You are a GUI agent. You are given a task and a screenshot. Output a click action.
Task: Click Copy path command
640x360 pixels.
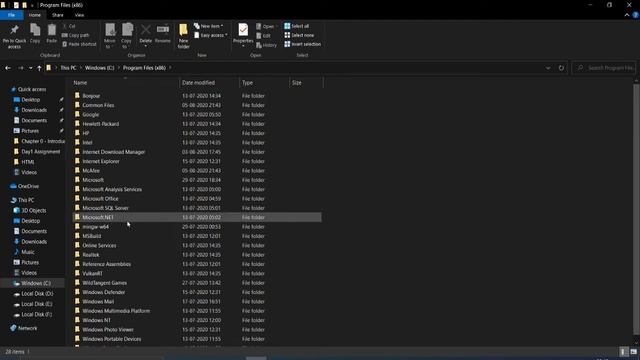click(76, 35)
